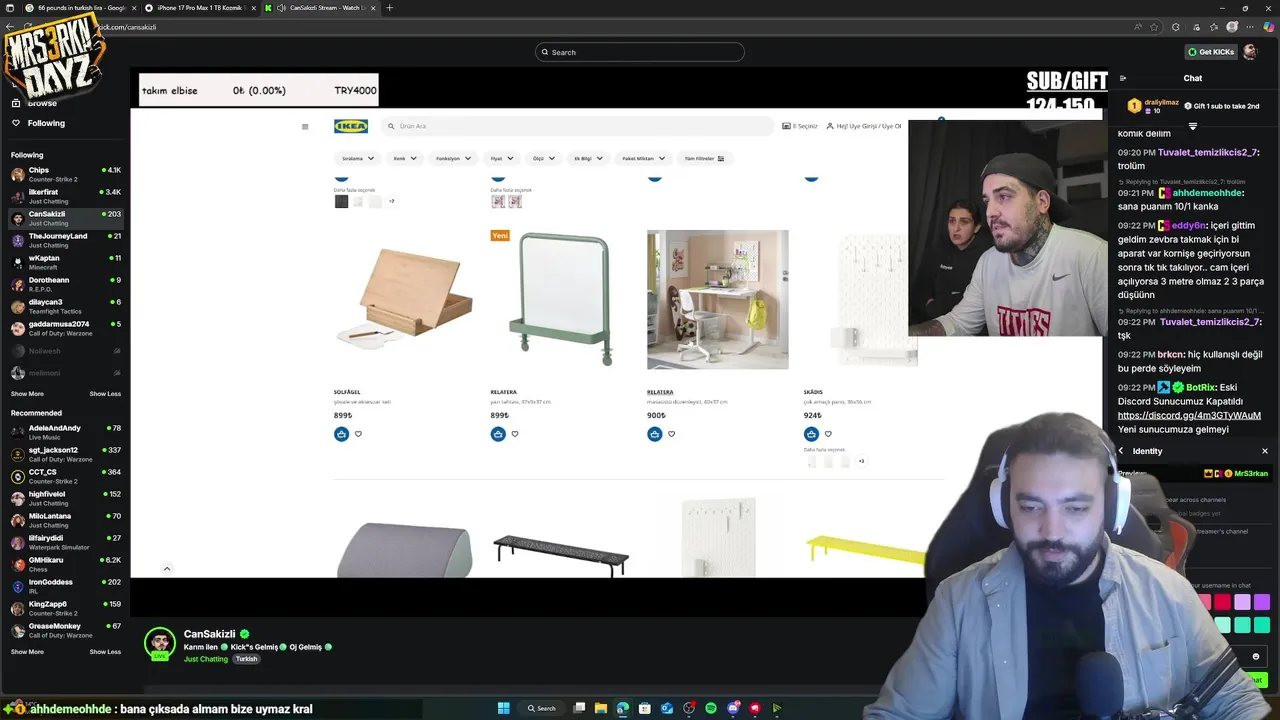1280x720 pixels.
Task: Add page to browser favorites star
Action: click(1154, 27)
